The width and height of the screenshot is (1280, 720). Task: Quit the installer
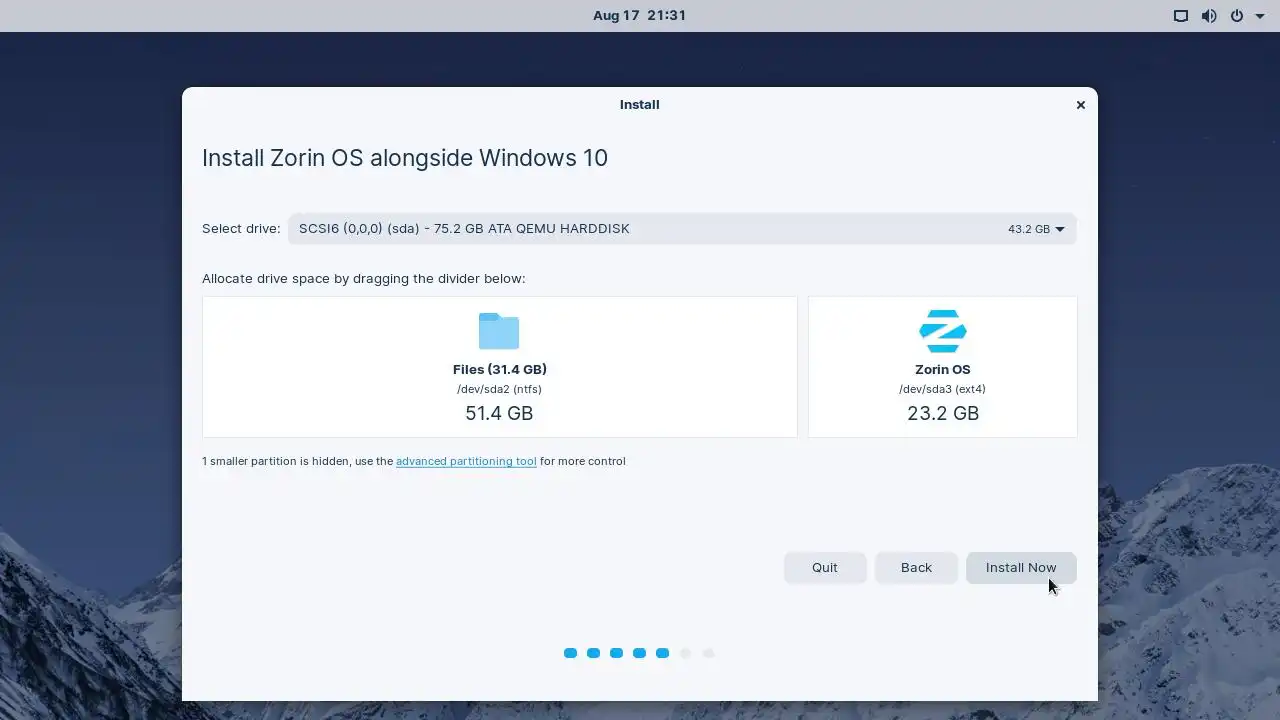point(825,567)
